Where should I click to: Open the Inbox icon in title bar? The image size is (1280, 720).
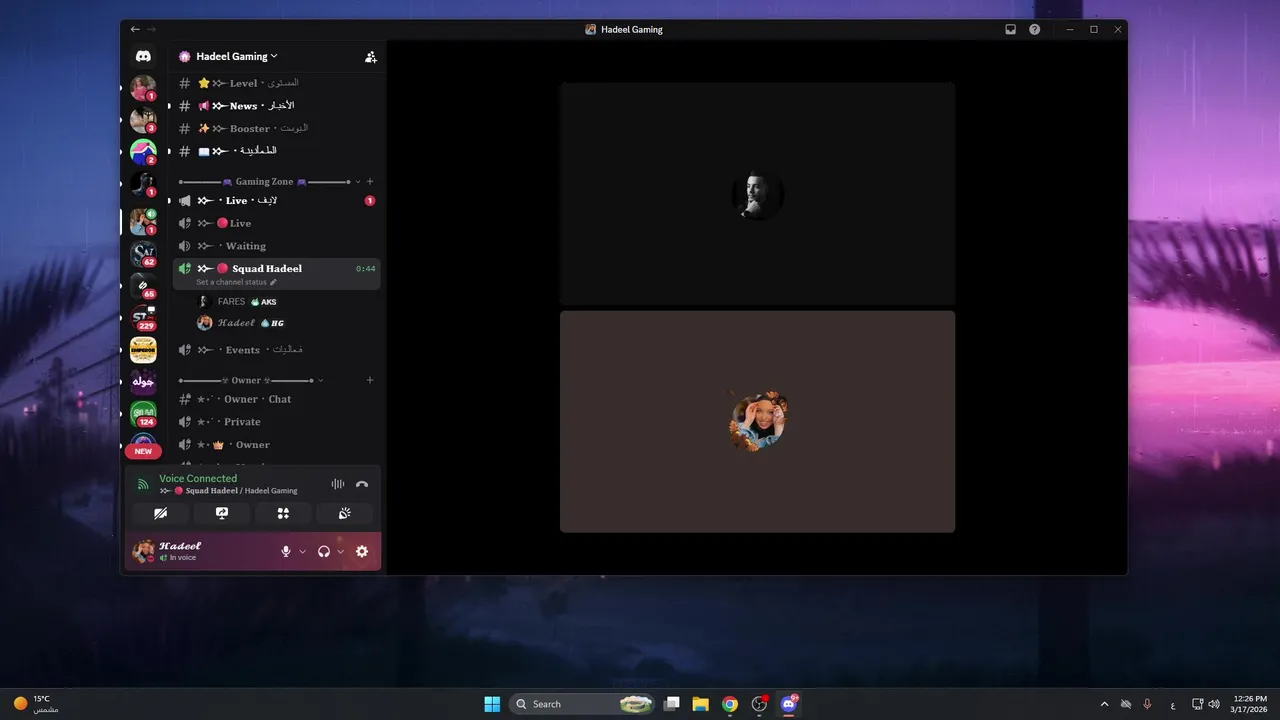click(1011, 29)
